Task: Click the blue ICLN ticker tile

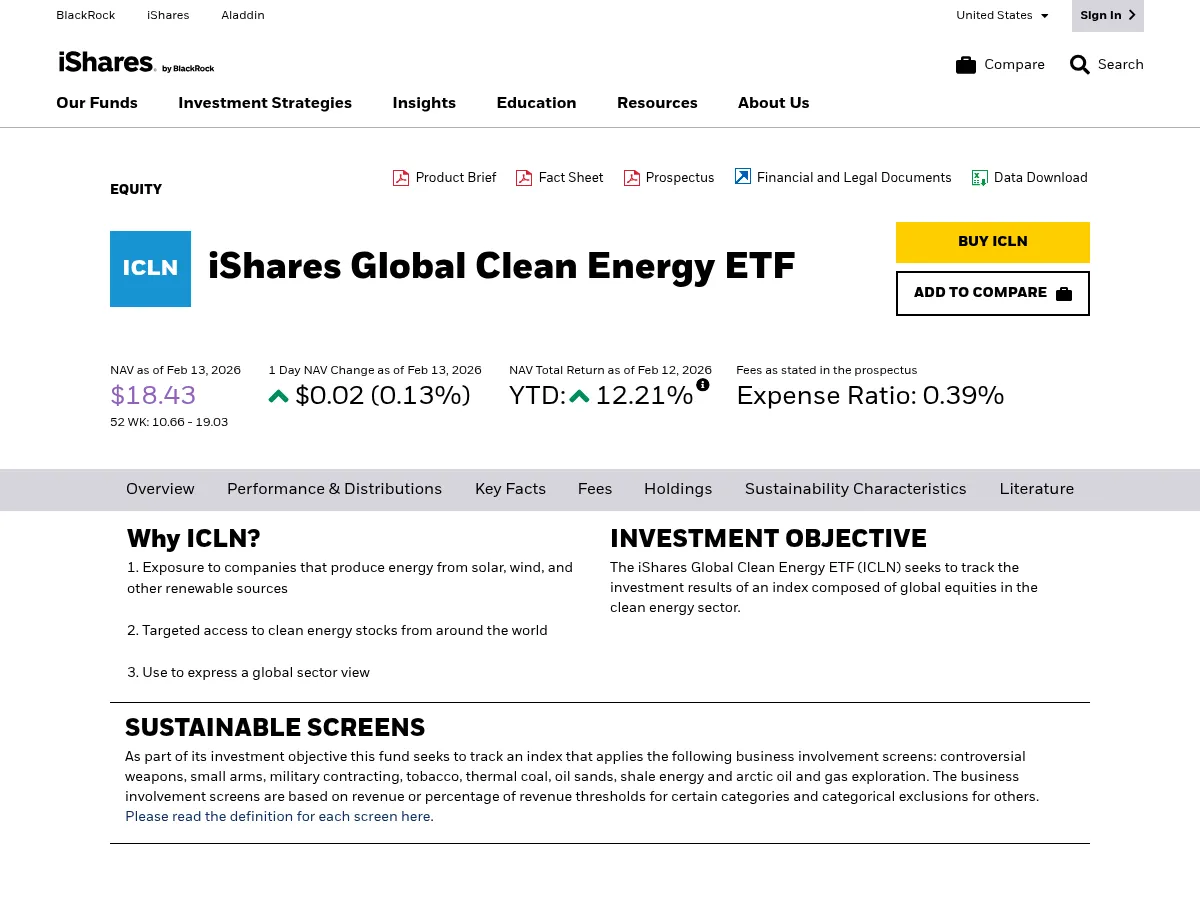Action: (150, 268)
